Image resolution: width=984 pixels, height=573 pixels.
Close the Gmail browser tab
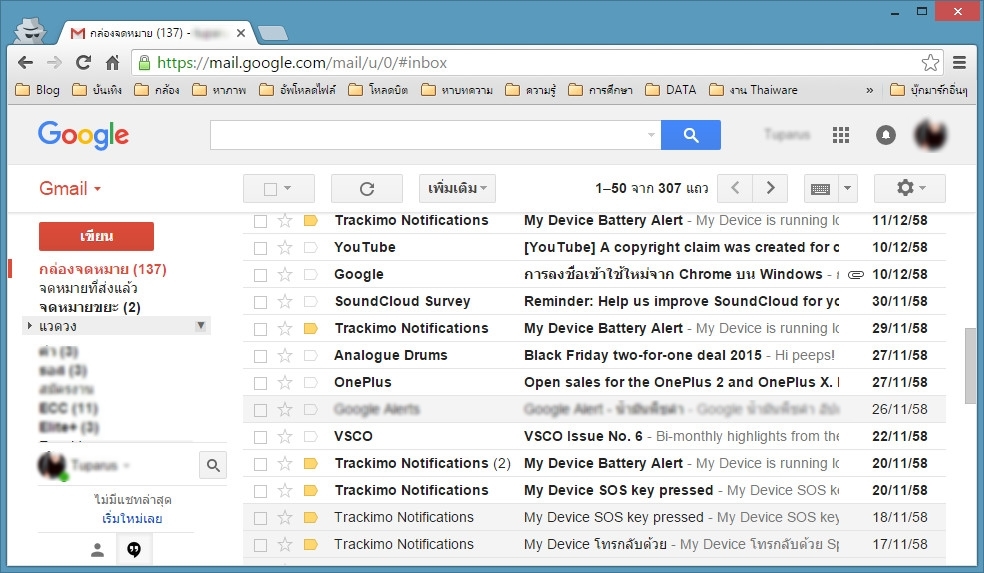click(x=241, y=33)
